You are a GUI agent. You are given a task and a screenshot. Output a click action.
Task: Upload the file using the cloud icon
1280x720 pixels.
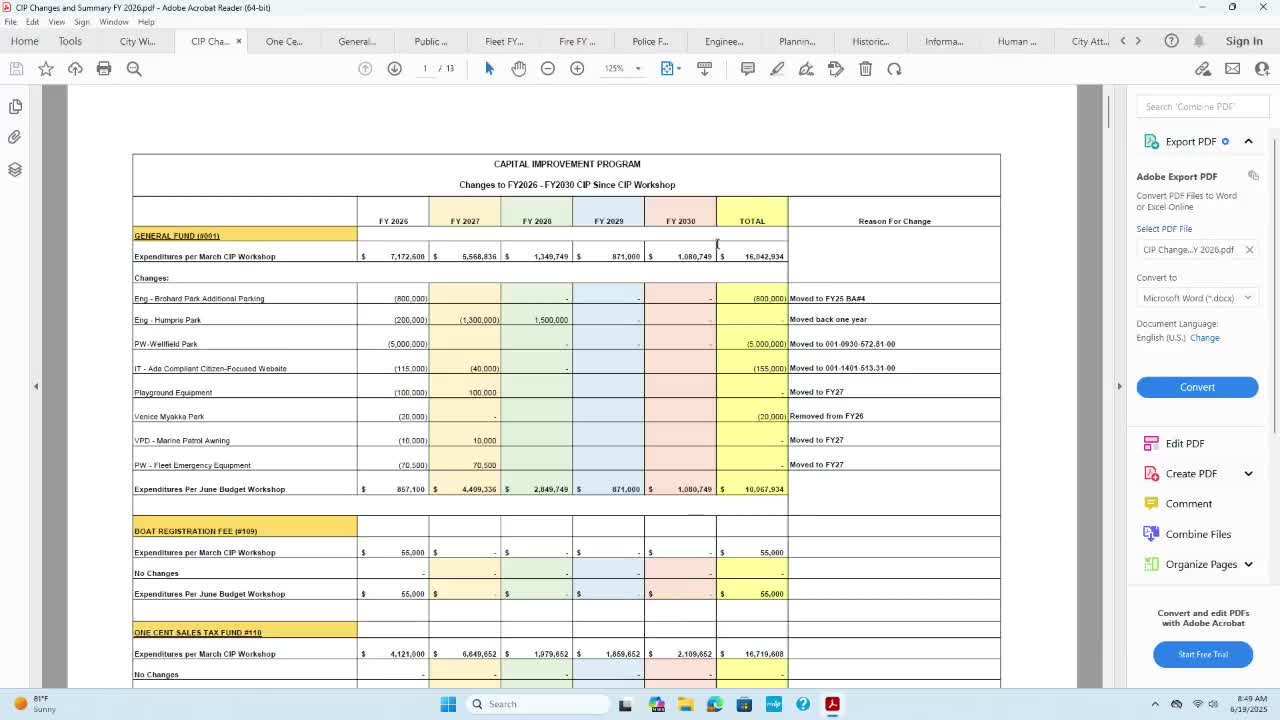(75, 69)
